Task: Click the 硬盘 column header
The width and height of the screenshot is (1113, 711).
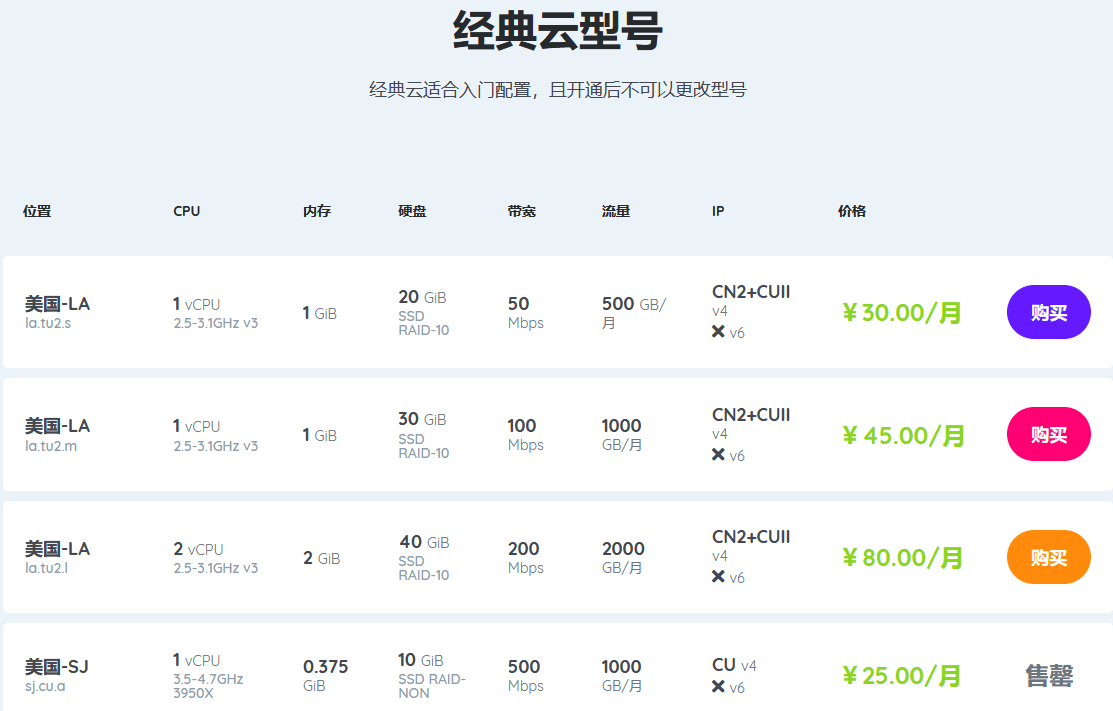Action: (x=412, y=211)
